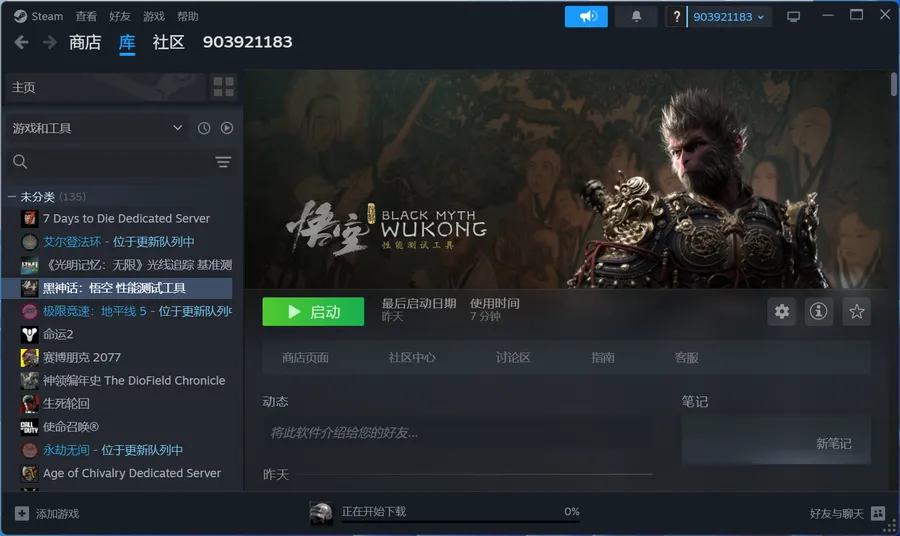Screen dimensions: 900x536
Task: Switch to the 社区 tab
Action: click(x=168, y=42)
